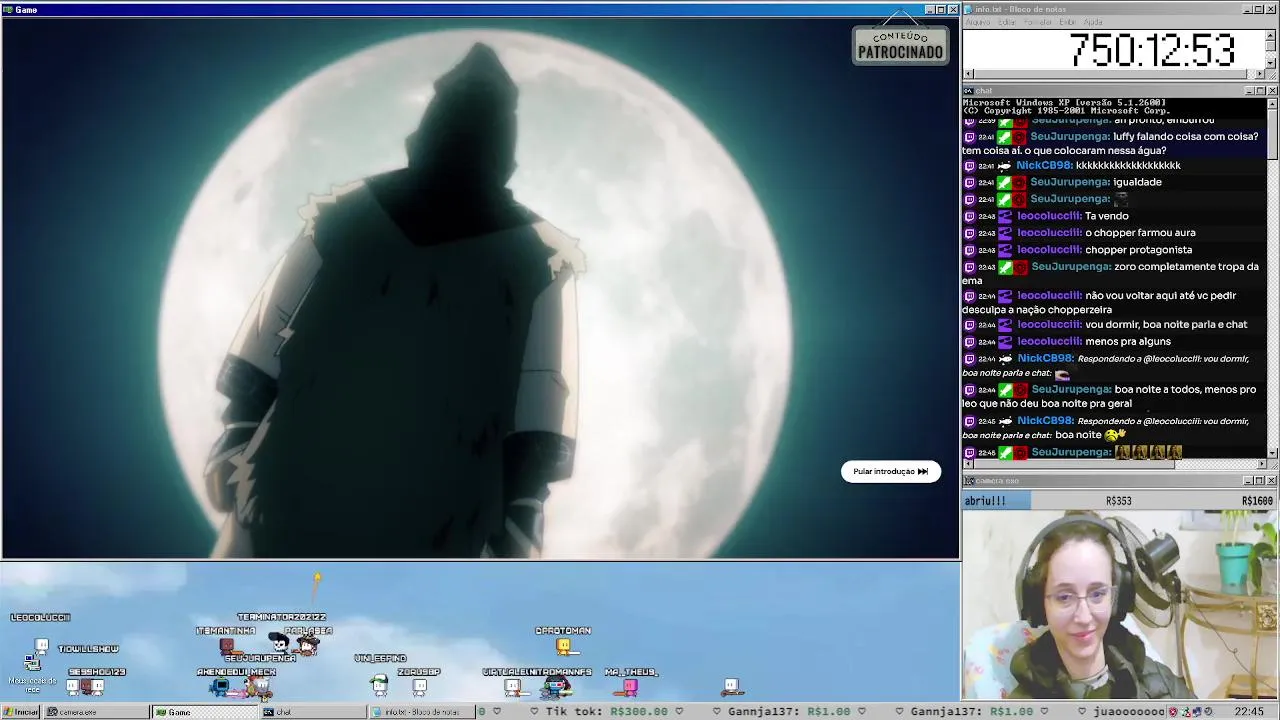Maximize the info.txt Notepad window
The image size is (1280, 720).
point(1260,9)
